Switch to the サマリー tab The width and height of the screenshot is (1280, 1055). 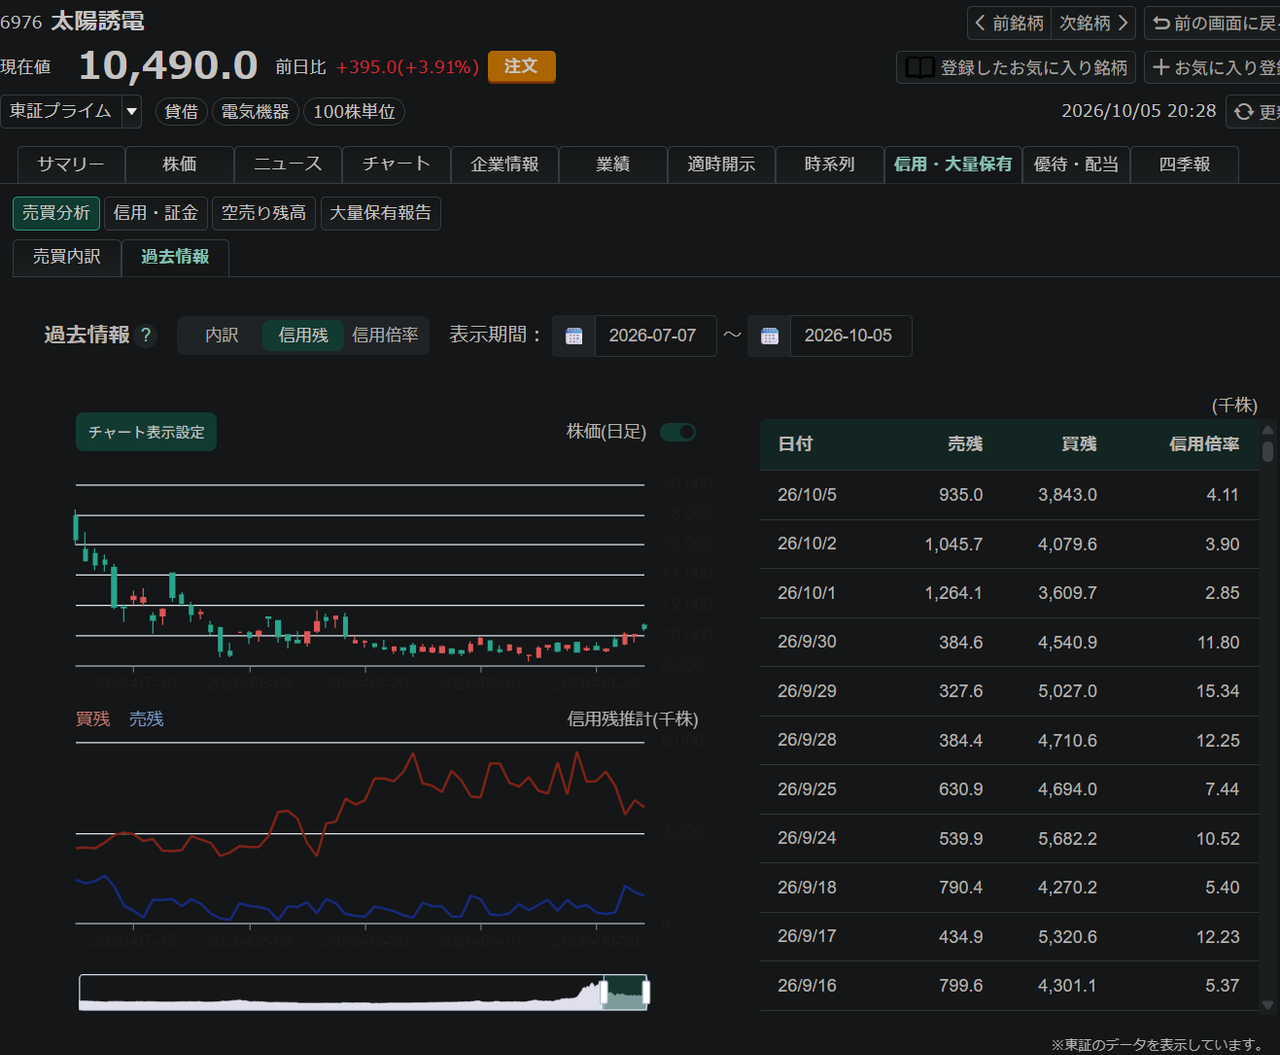(x=71, y=165)
